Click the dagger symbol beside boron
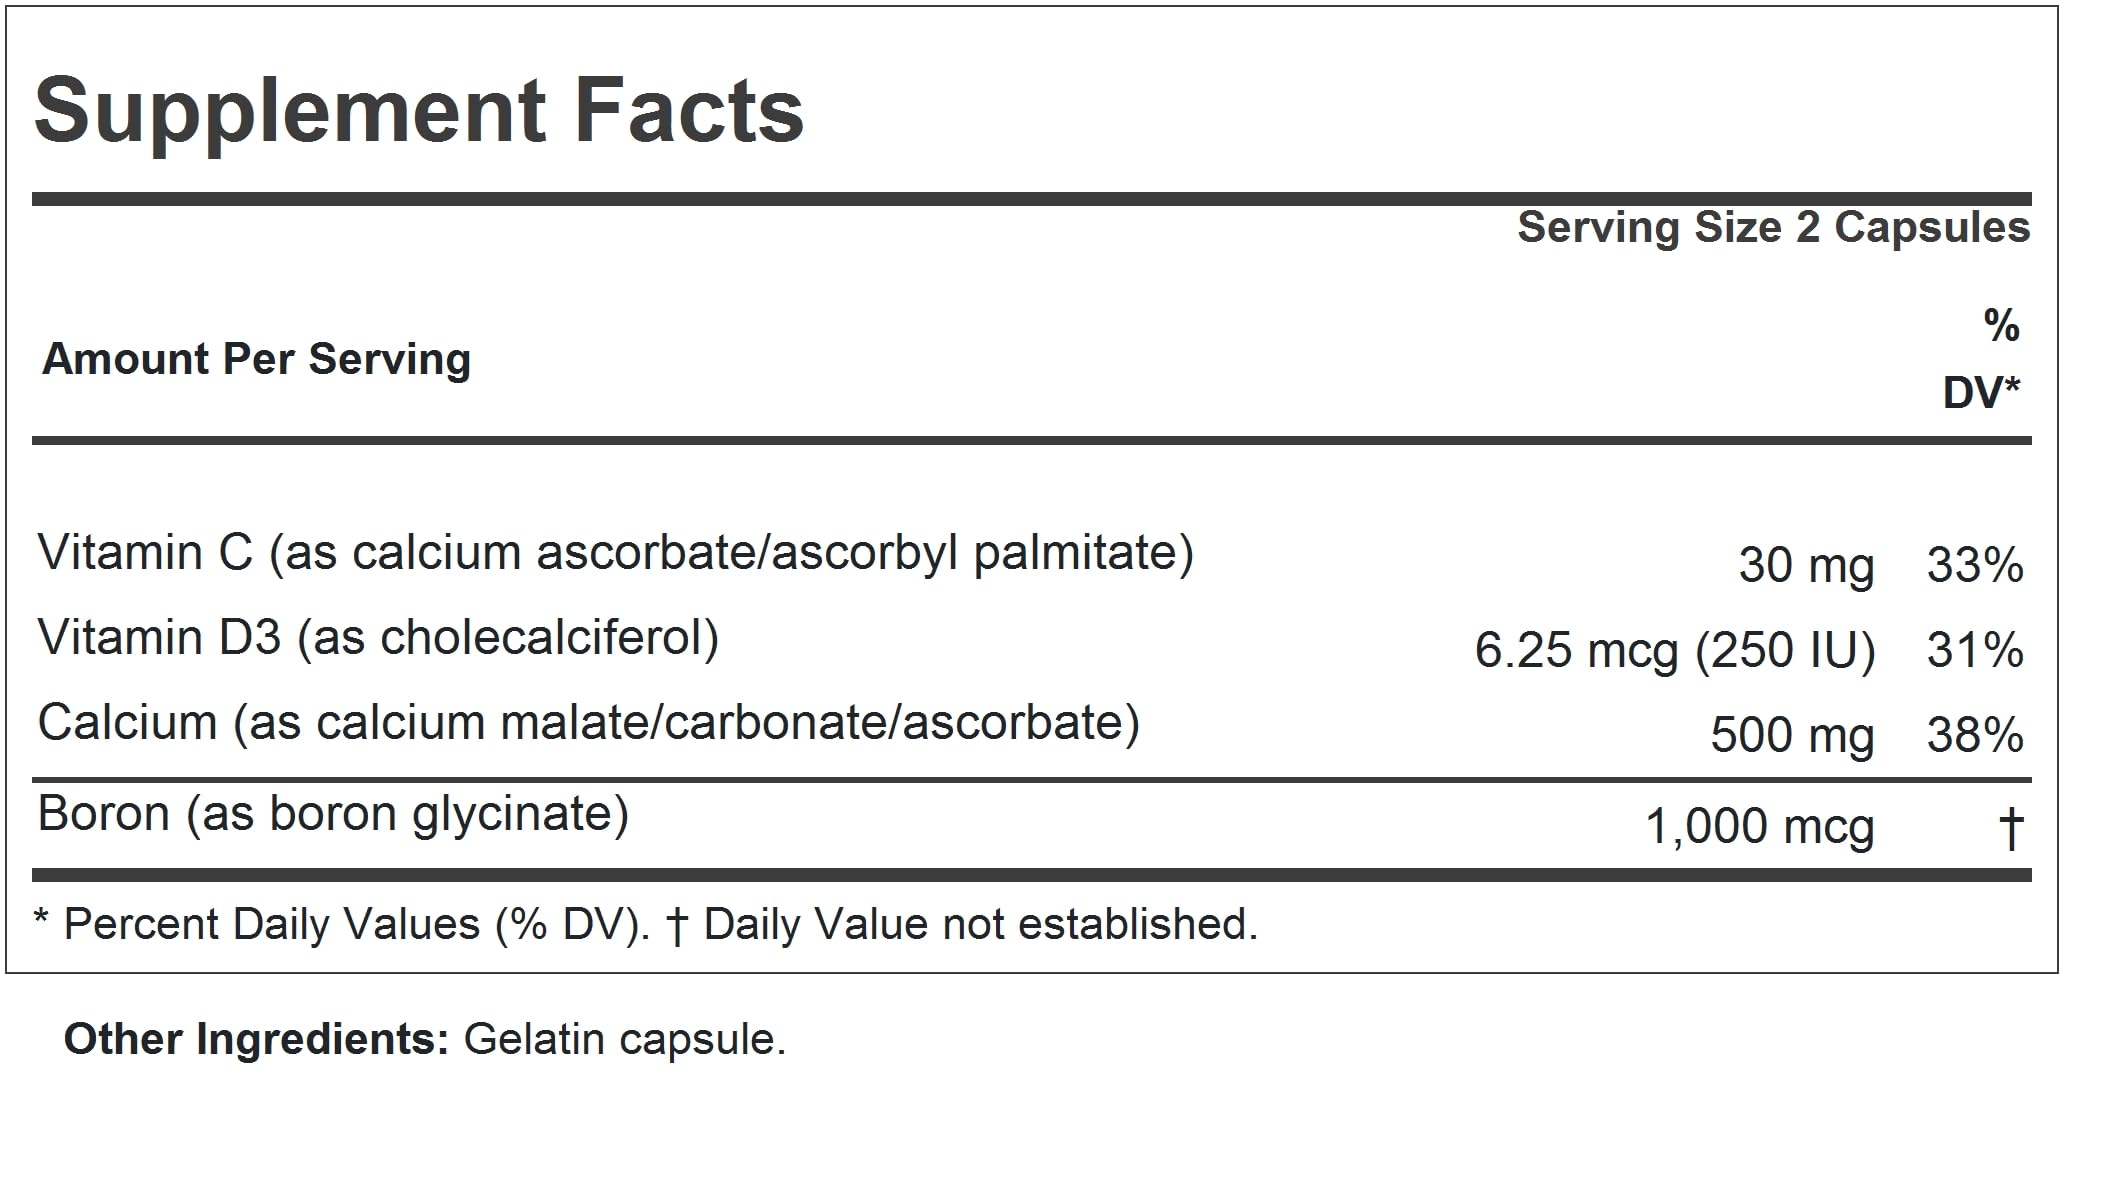The image size is (2125, 1200). pos(2010,828)
